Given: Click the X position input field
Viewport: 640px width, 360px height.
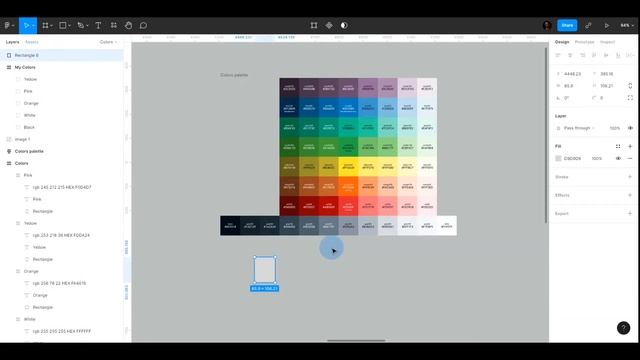Looking at the screenshot, I should pyautogui.click(x=572, y=74).
